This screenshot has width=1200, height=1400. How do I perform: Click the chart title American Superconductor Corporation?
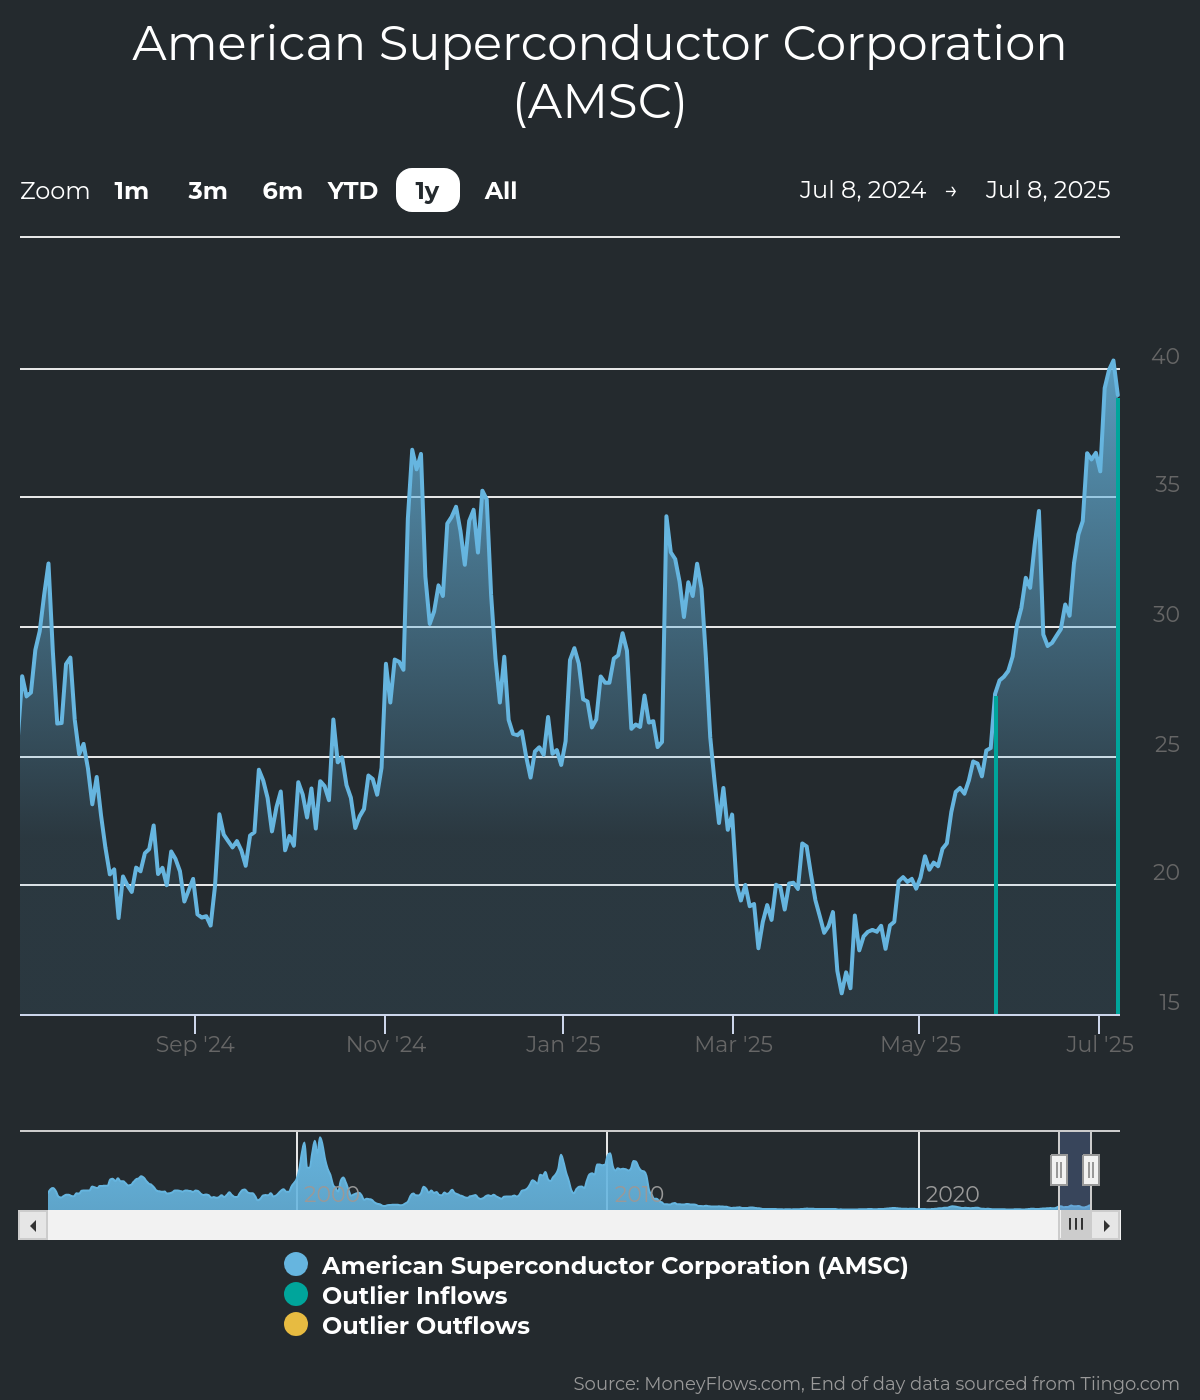tap(600, 72)
